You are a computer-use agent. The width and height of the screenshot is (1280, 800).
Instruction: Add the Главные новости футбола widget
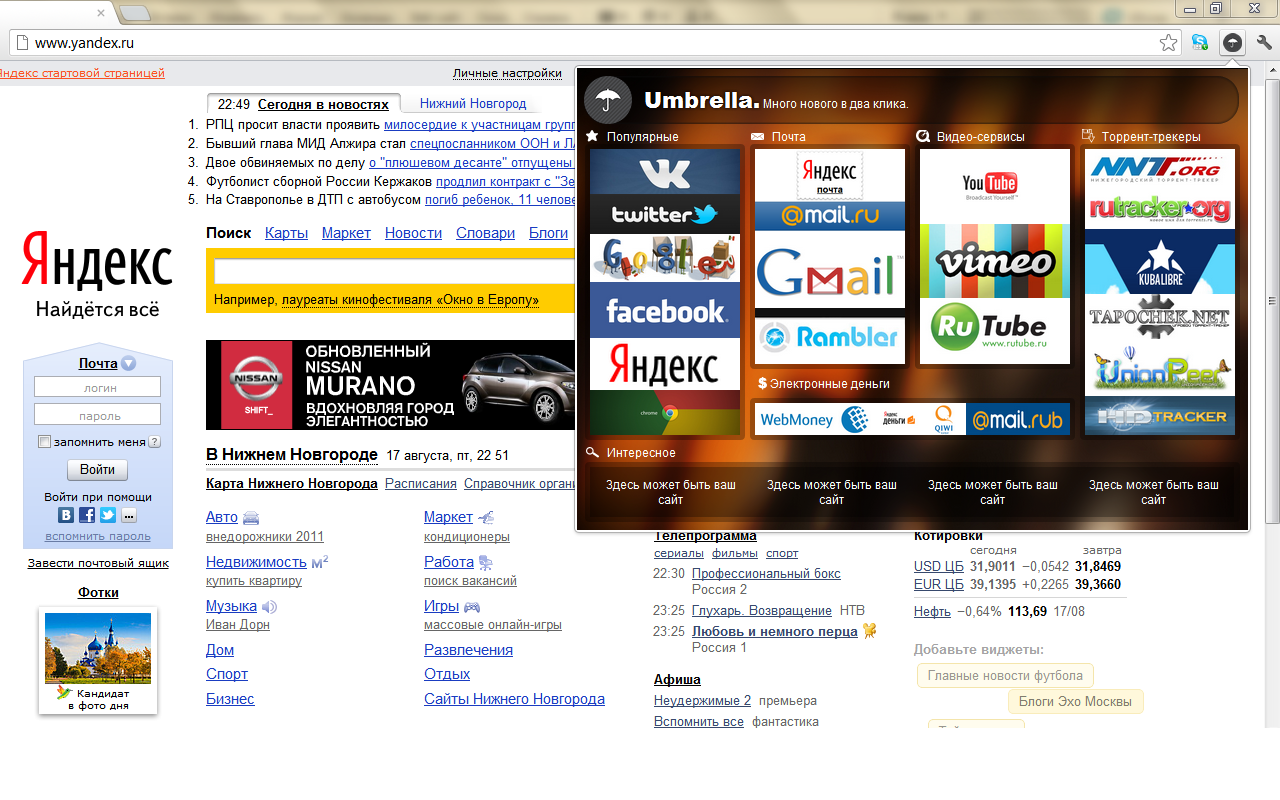(1006, 676)
